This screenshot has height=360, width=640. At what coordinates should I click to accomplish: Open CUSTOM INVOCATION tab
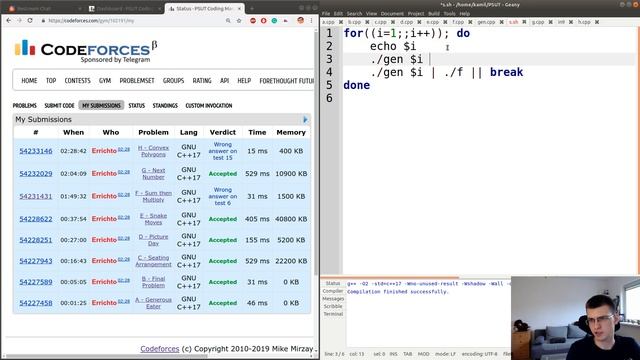tap(209, 105)
